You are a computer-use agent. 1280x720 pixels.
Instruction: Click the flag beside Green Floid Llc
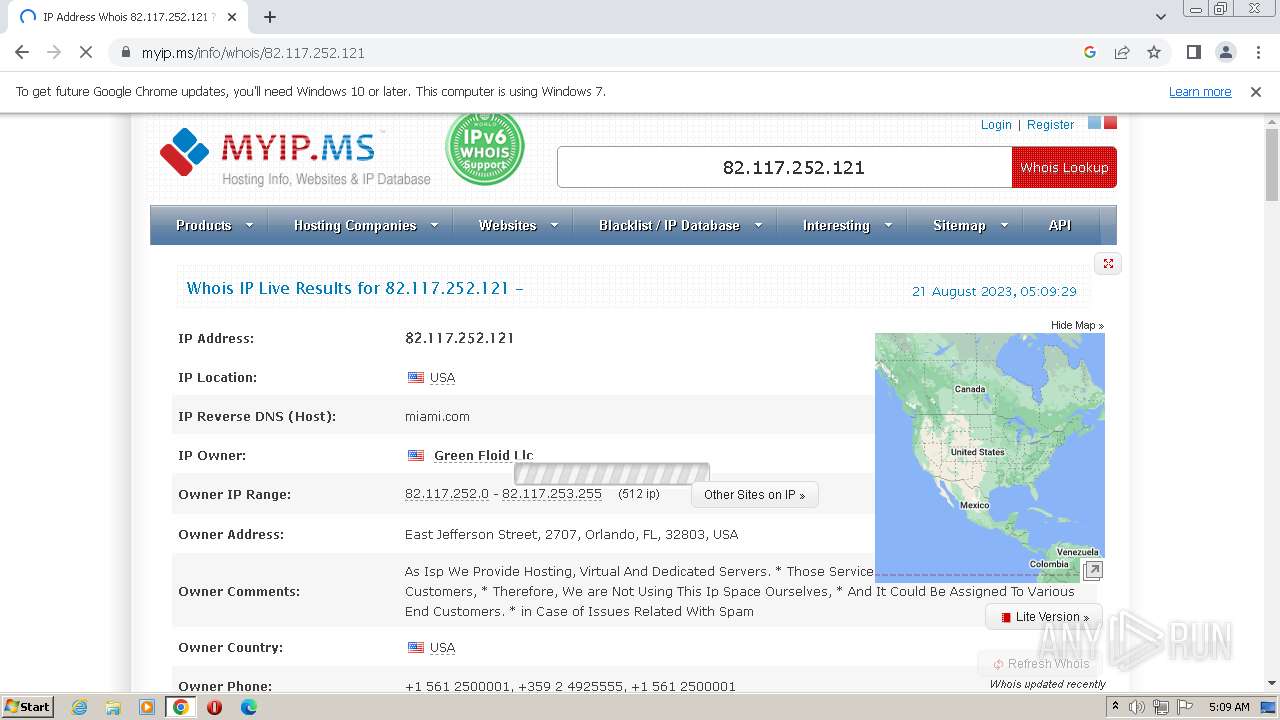(416, 456)
